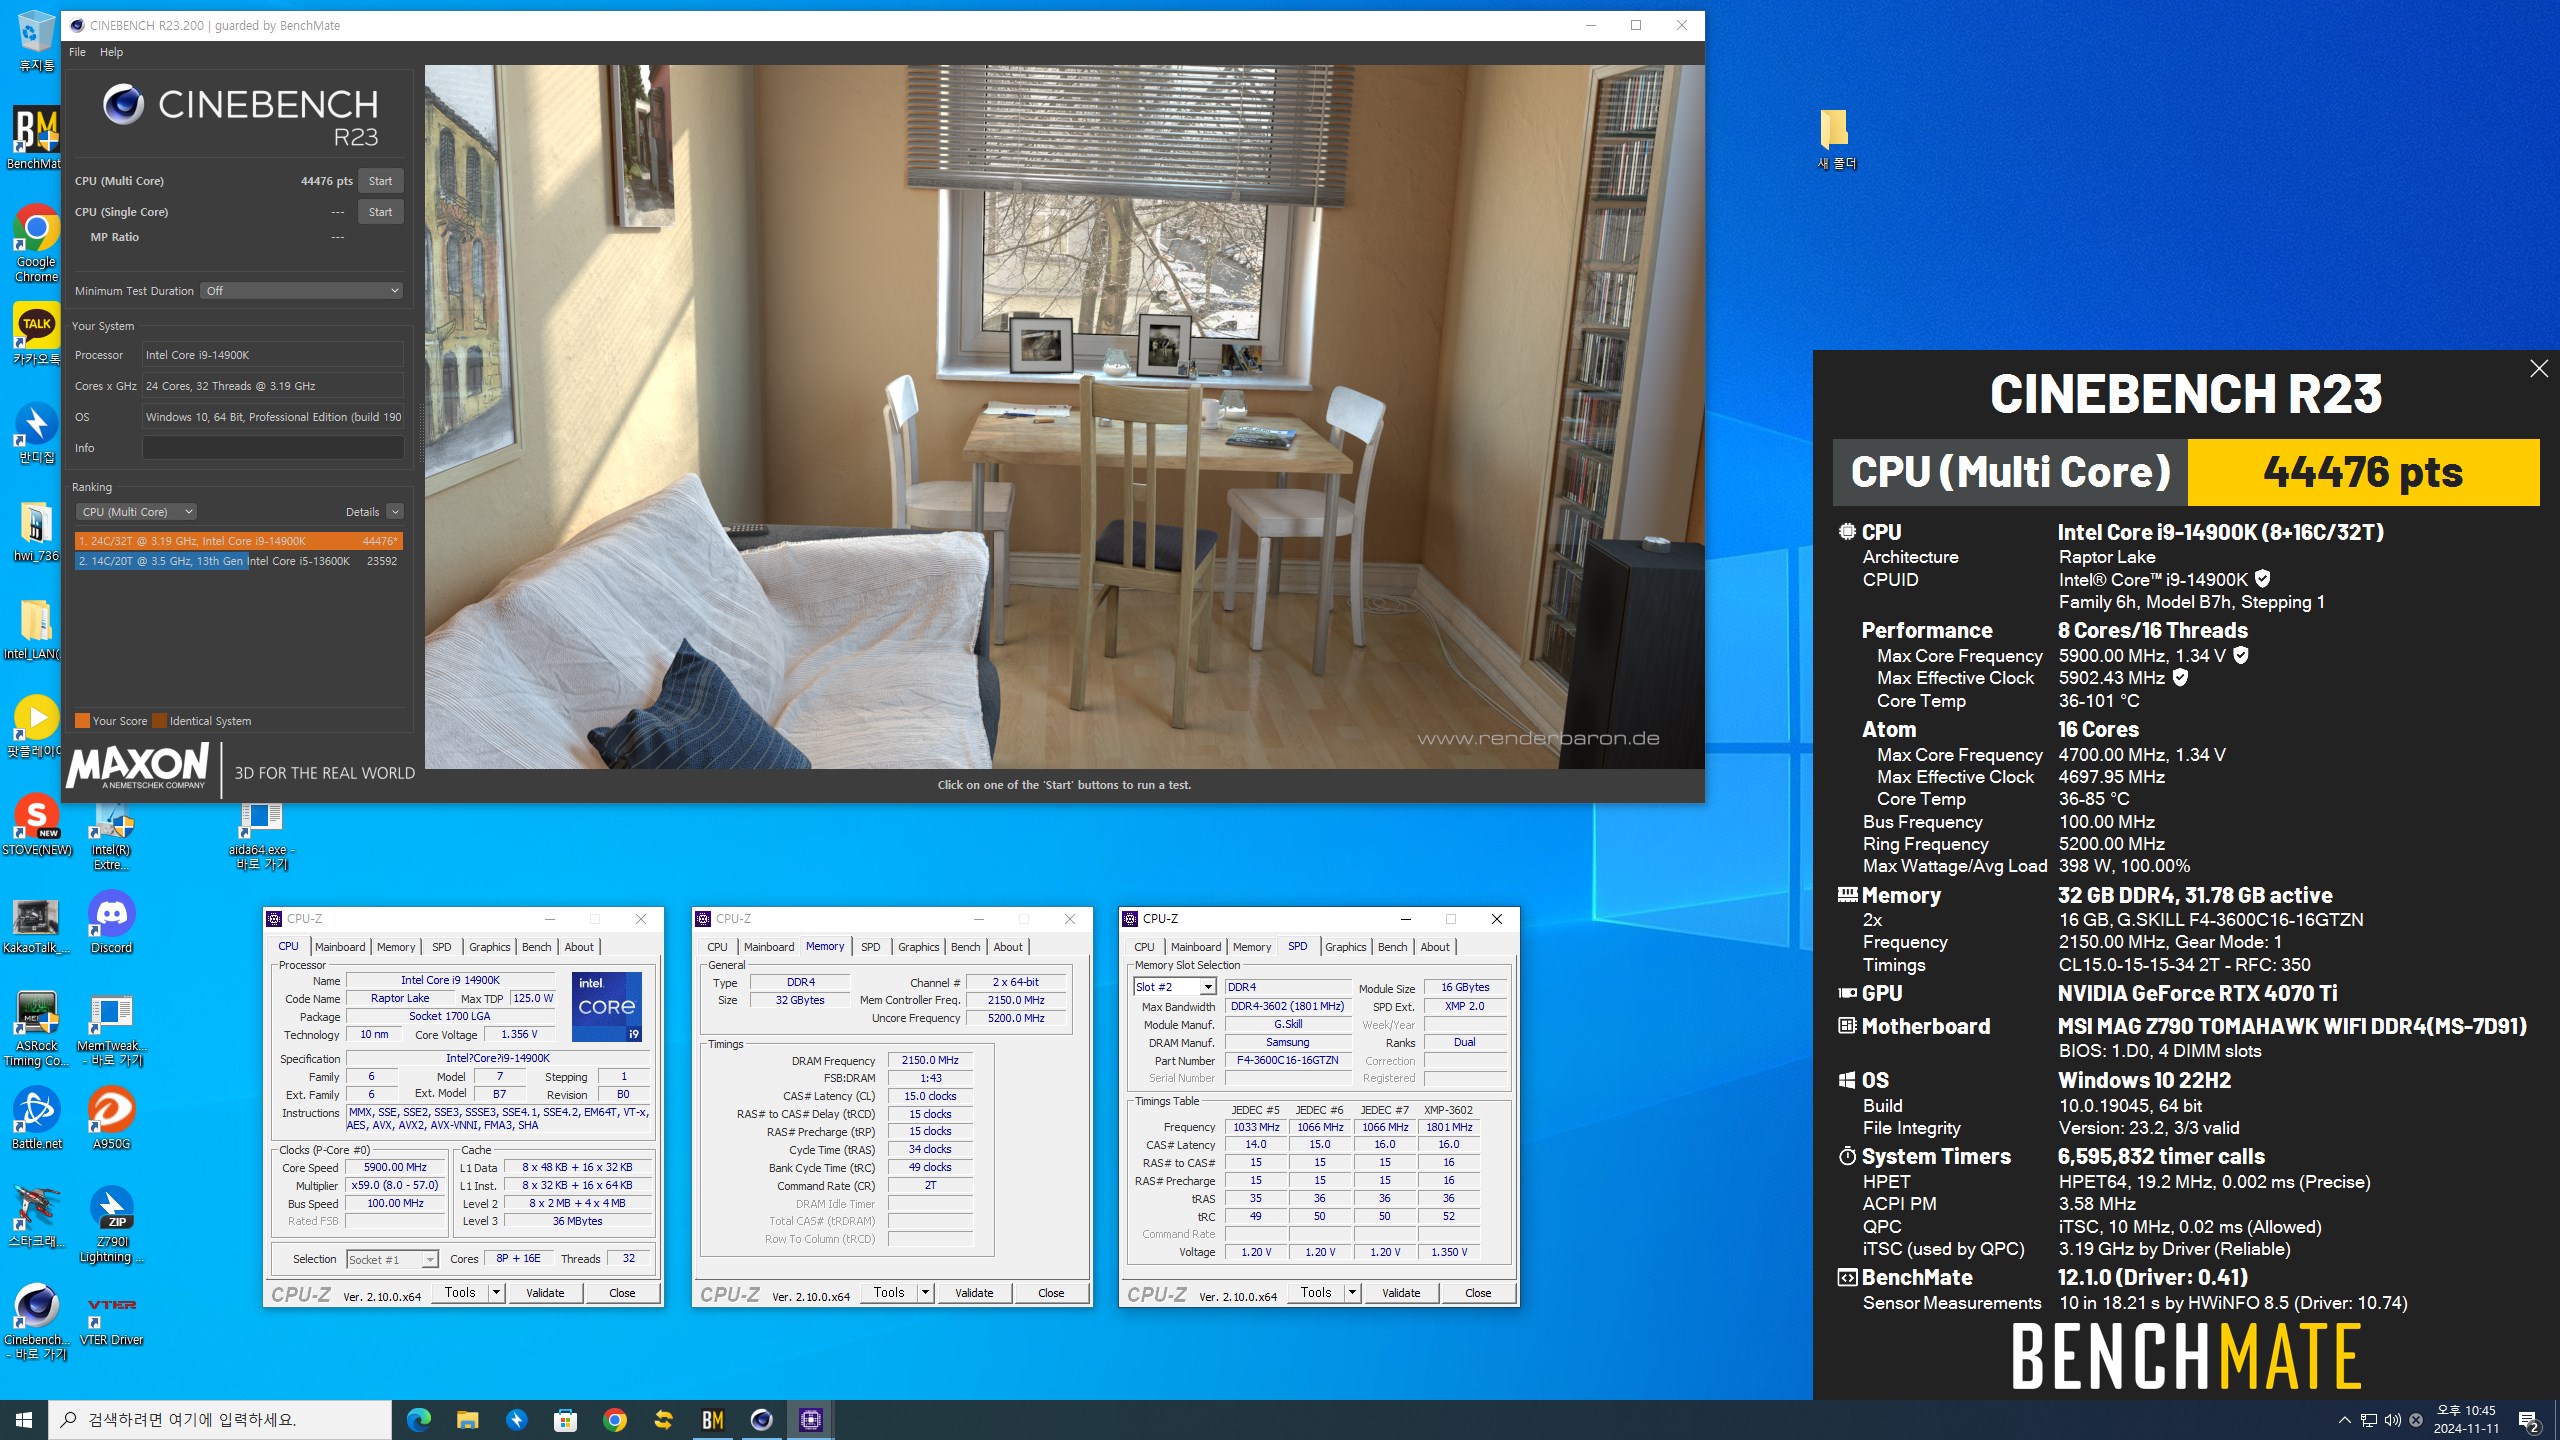
Task: Close the BenchMate result overlay
Action: pyautogui.click(x=2539, y=369)
